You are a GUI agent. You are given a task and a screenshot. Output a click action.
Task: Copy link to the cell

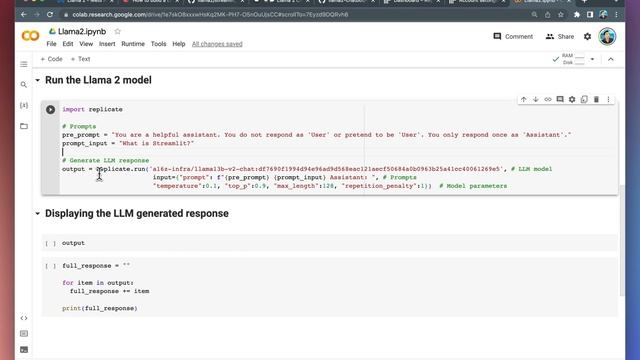[548, 100]
